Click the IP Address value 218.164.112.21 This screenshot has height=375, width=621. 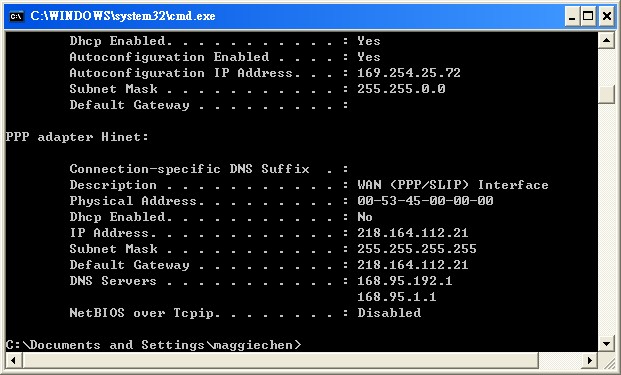[412, 233]
